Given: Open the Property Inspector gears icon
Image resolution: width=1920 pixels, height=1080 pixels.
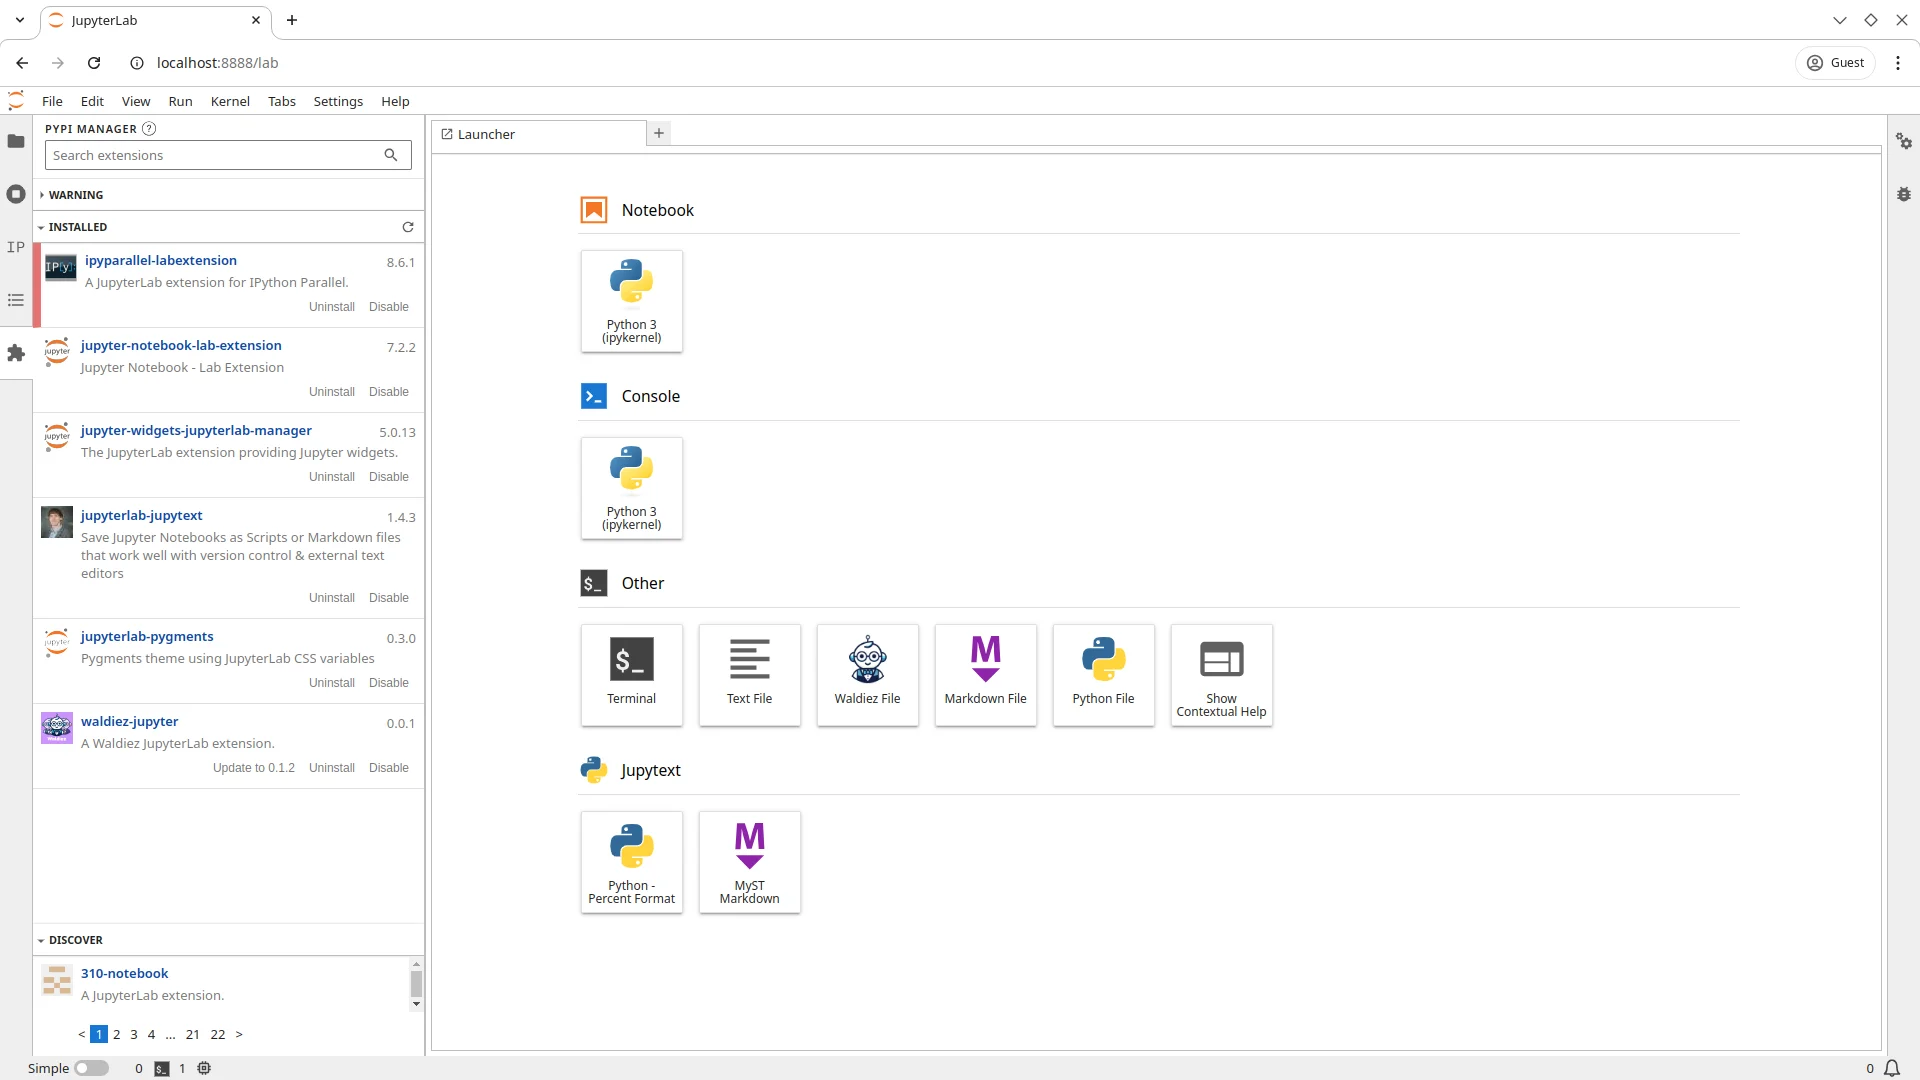Looking at the screenshot, I should tap(1904, 141).
